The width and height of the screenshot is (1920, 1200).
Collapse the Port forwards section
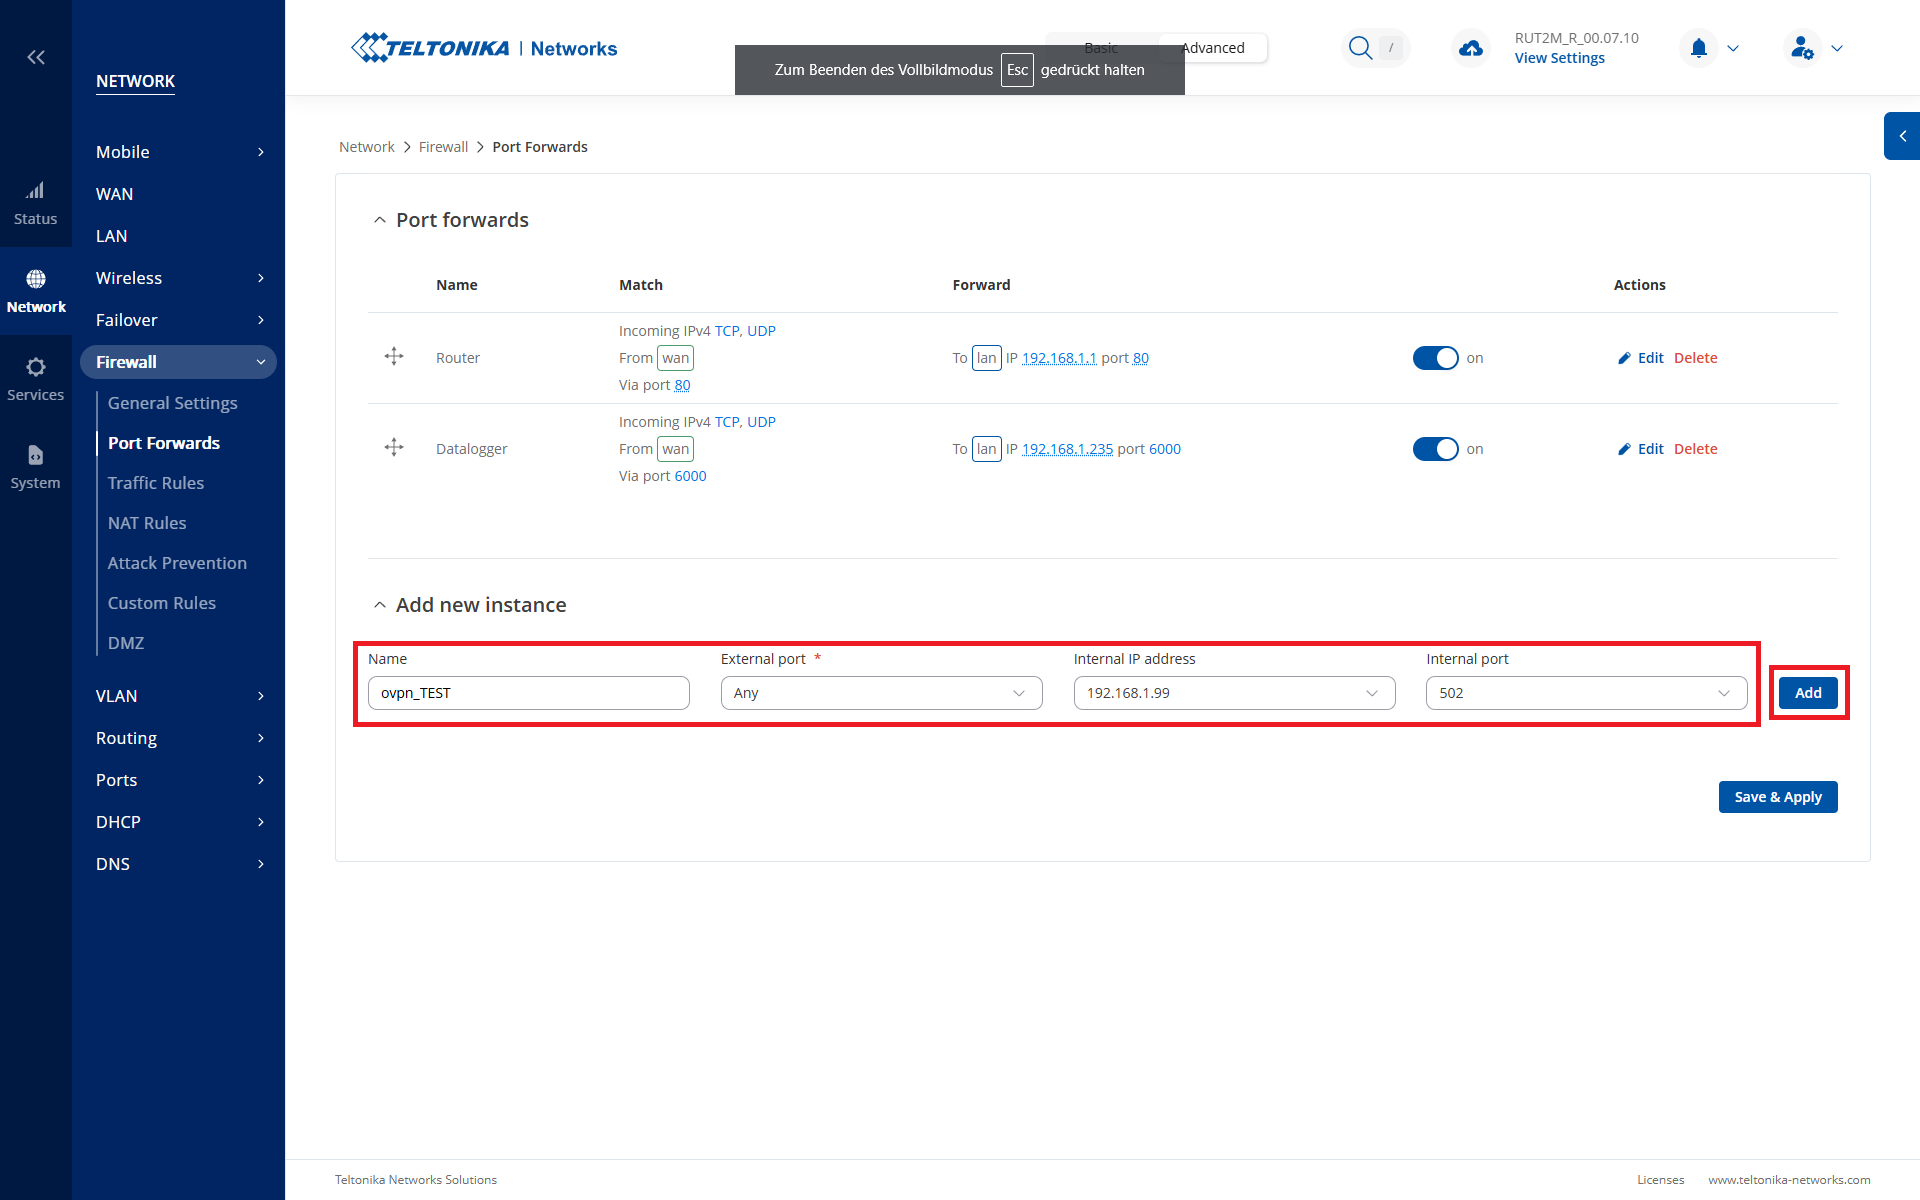click(380, 220)
